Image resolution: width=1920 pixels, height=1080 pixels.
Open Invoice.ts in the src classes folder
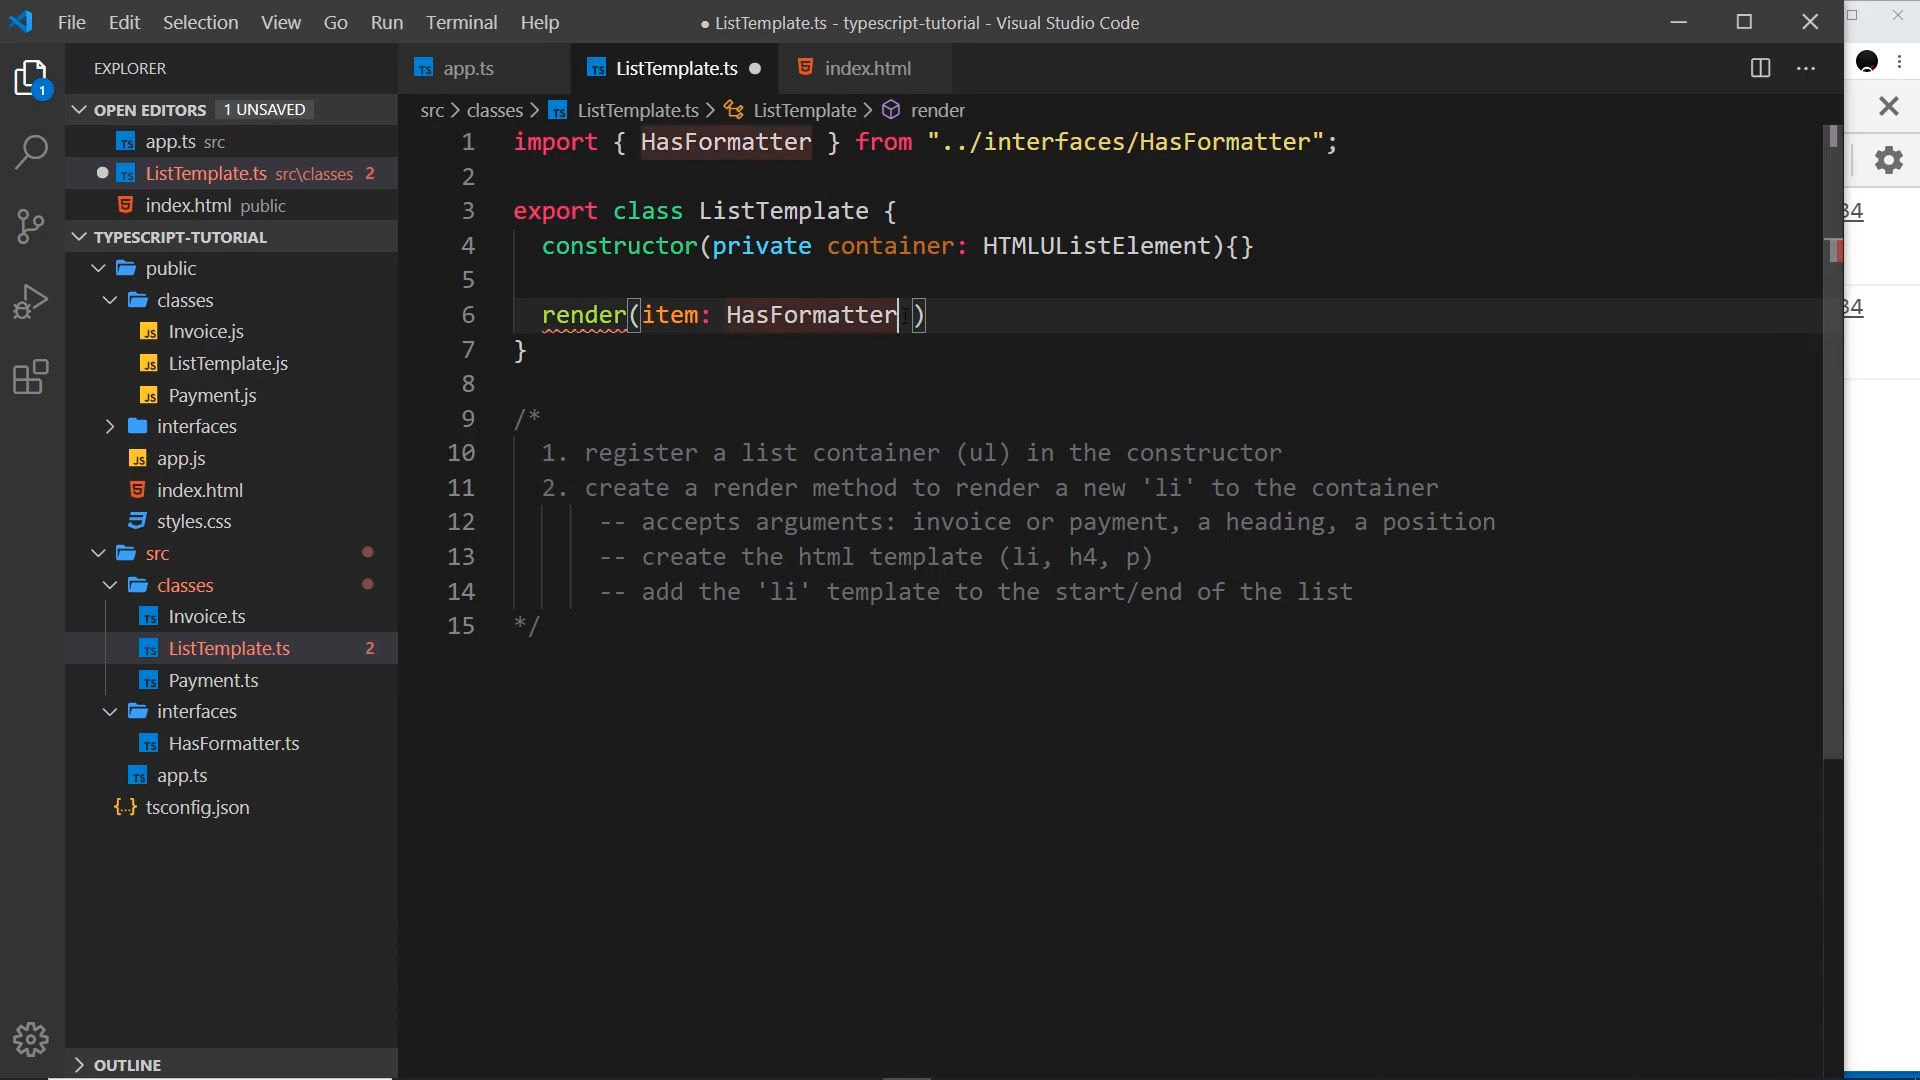coord(232,617)
